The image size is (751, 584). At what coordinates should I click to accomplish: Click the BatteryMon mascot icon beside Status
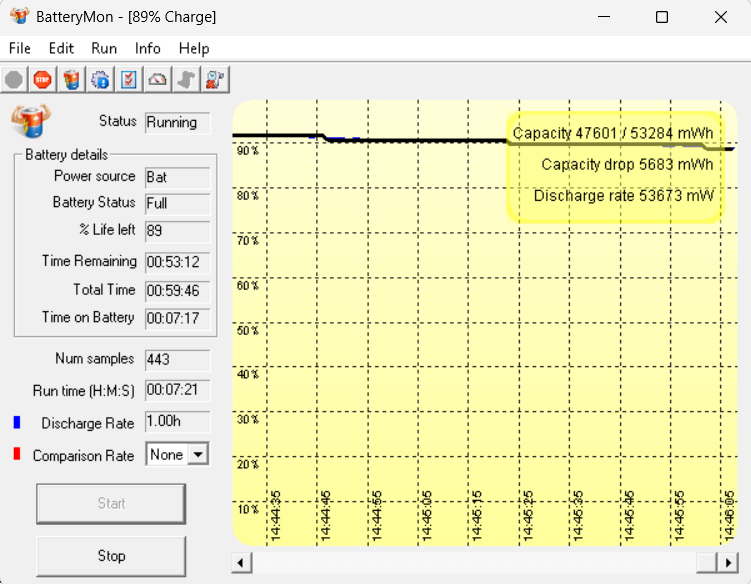[31, 121]
